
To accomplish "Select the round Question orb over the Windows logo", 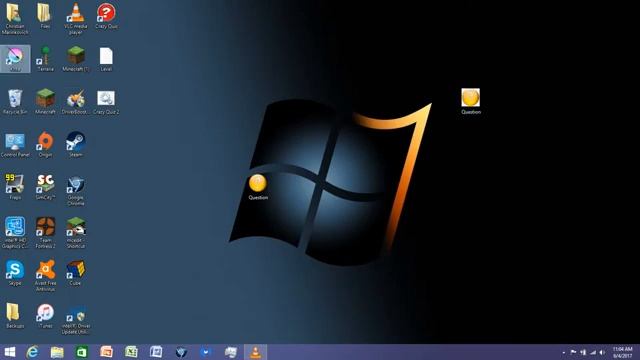I will coord(258,187).
